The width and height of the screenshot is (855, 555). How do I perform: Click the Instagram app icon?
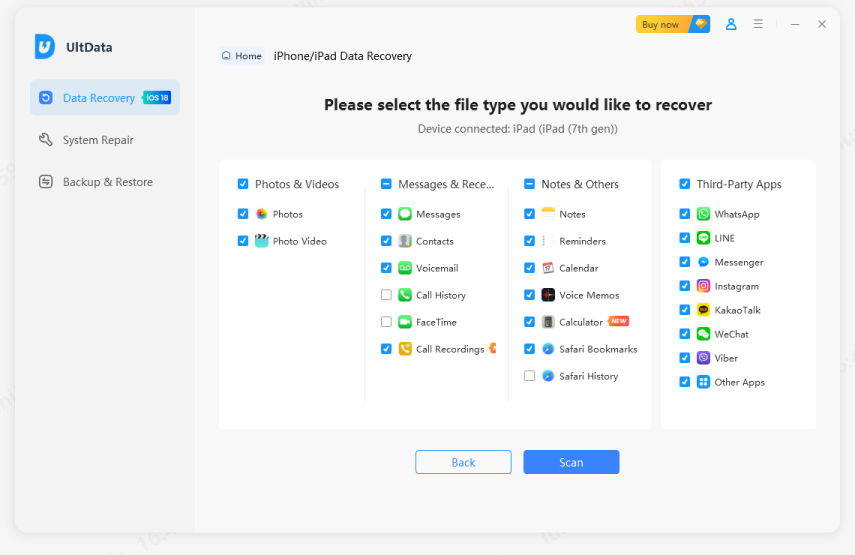pos(704,286)
